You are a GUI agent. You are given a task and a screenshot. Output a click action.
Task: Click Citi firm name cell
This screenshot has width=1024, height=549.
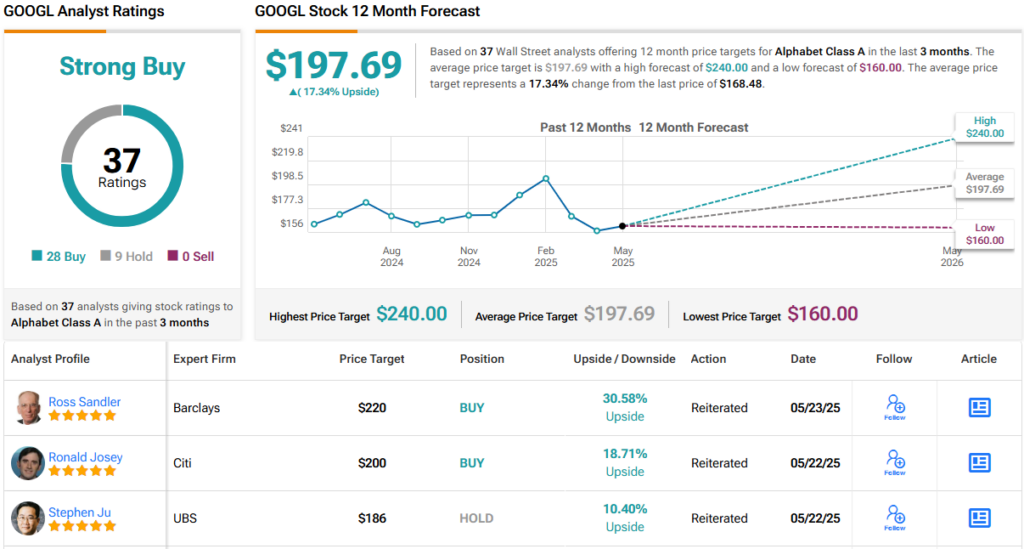coord(182,463)
